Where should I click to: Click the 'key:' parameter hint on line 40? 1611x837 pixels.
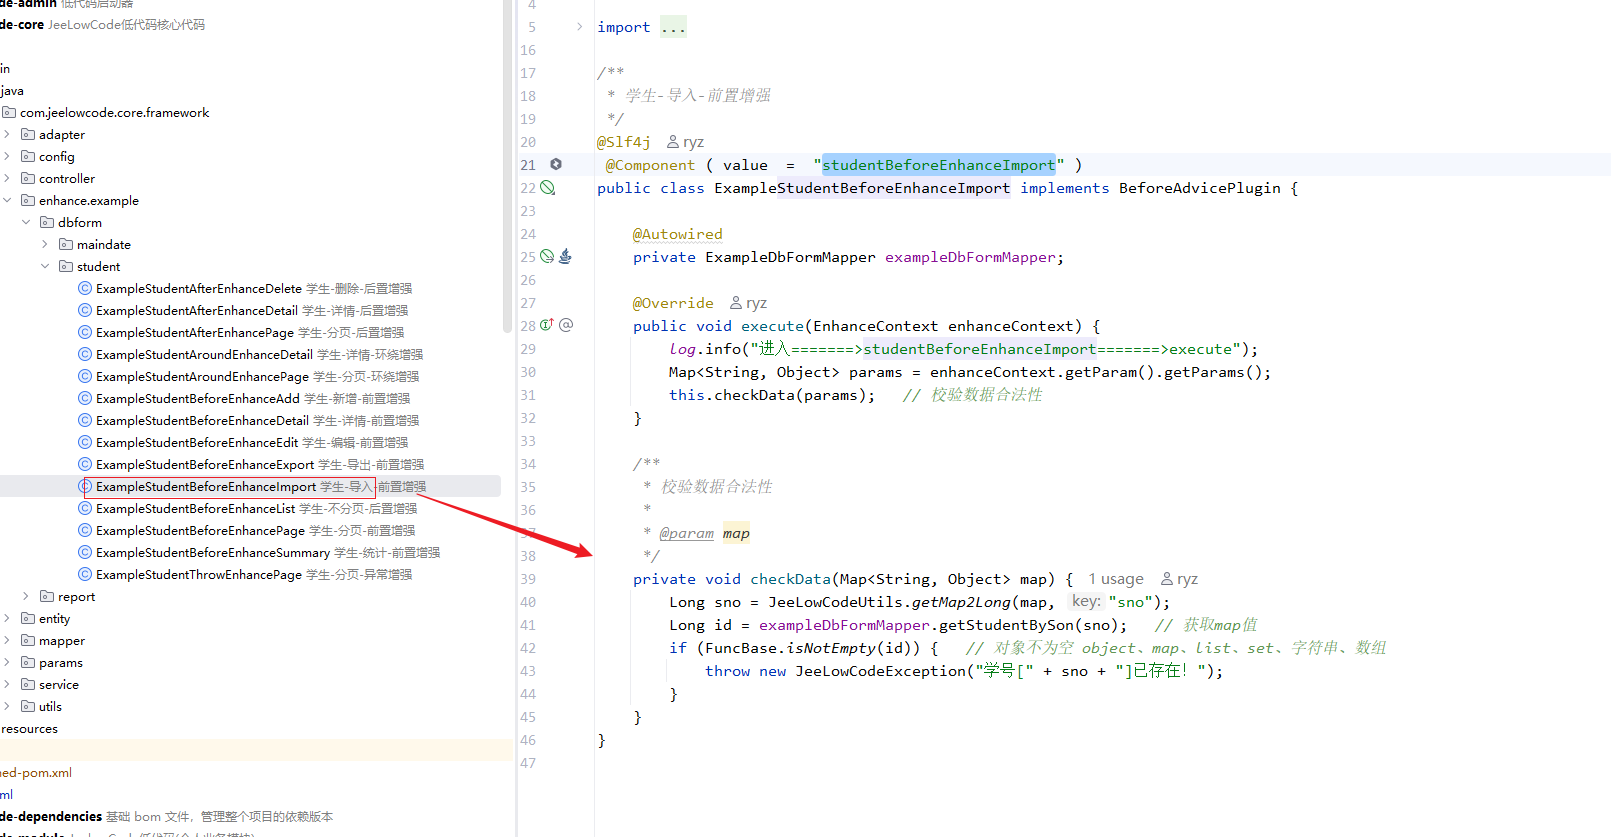pos(1086,601)
